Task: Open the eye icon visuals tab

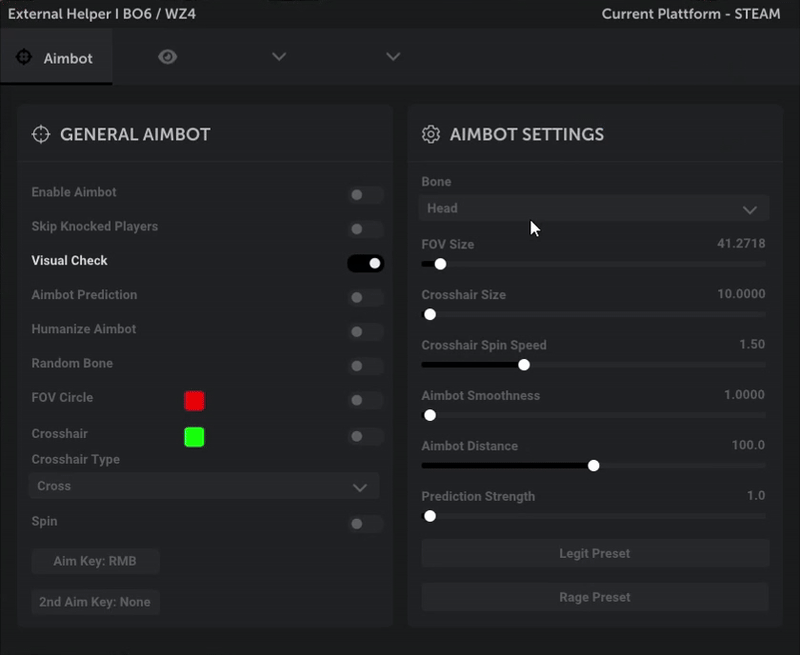Action: pos(167,57)
